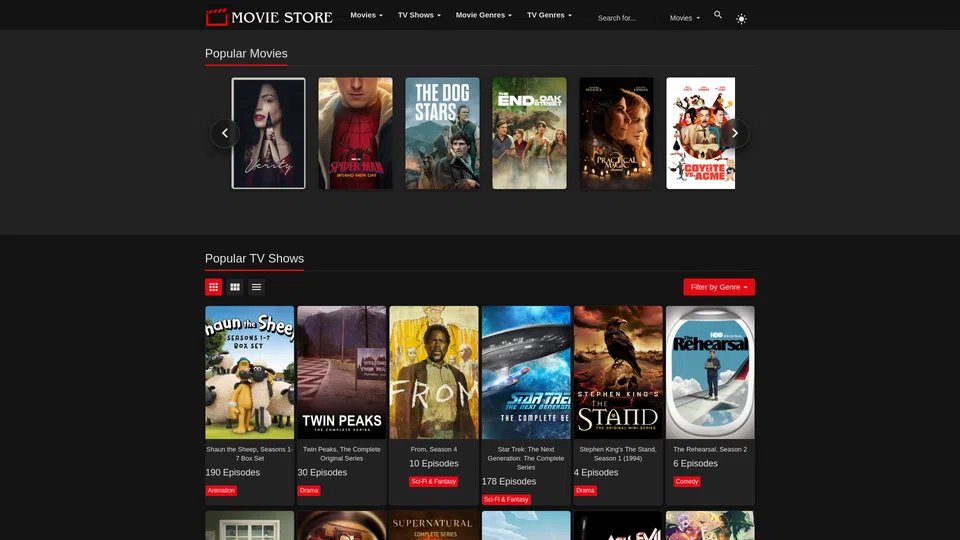Viewport: 960px width, 540px height.
Task: Click the Drama tag under The Stand
Action: [x=585, y=490]
